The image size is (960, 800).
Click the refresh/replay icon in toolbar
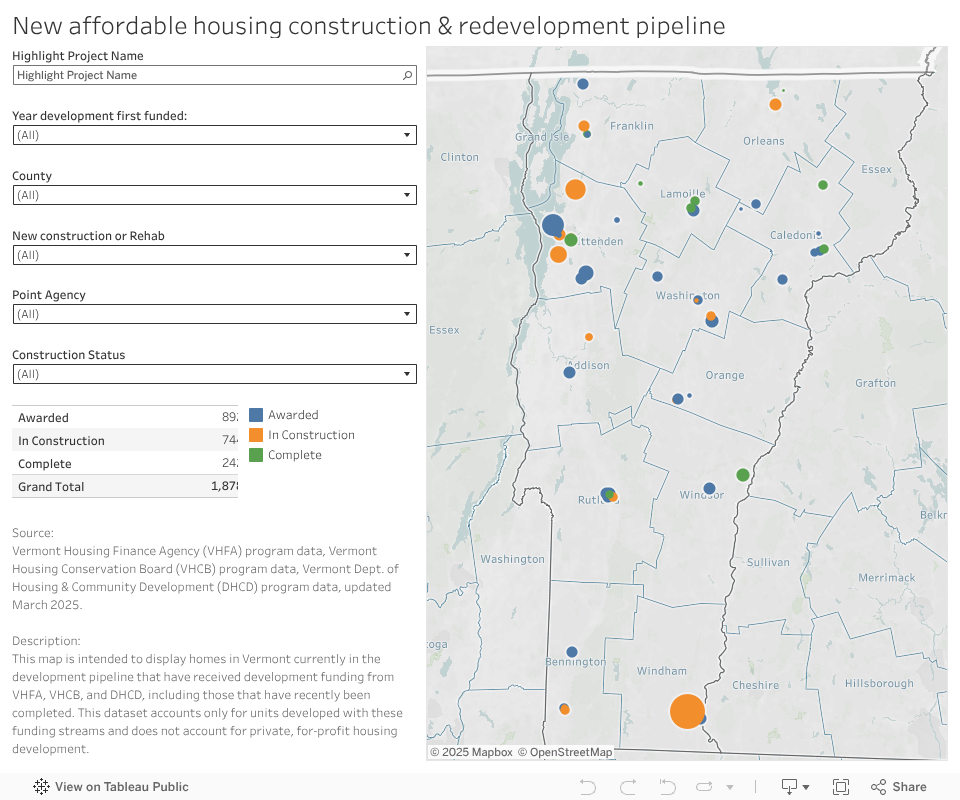point(704,787)
